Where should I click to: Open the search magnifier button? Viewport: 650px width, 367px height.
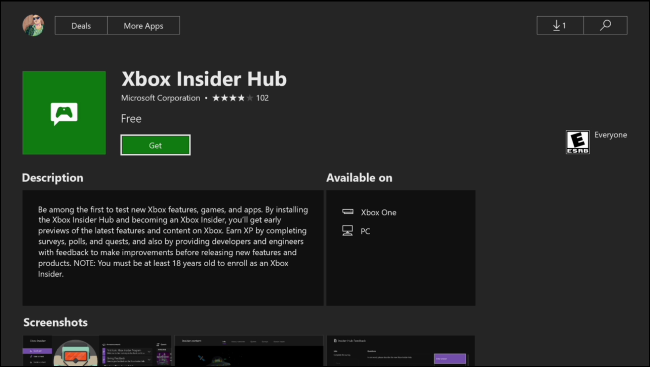point(605,26)
